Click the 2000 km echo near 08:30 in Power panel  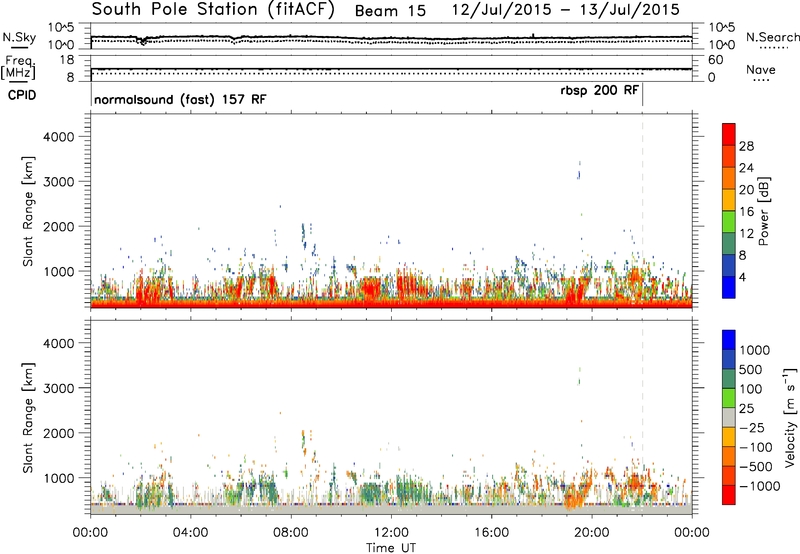(x=304, y=235)
